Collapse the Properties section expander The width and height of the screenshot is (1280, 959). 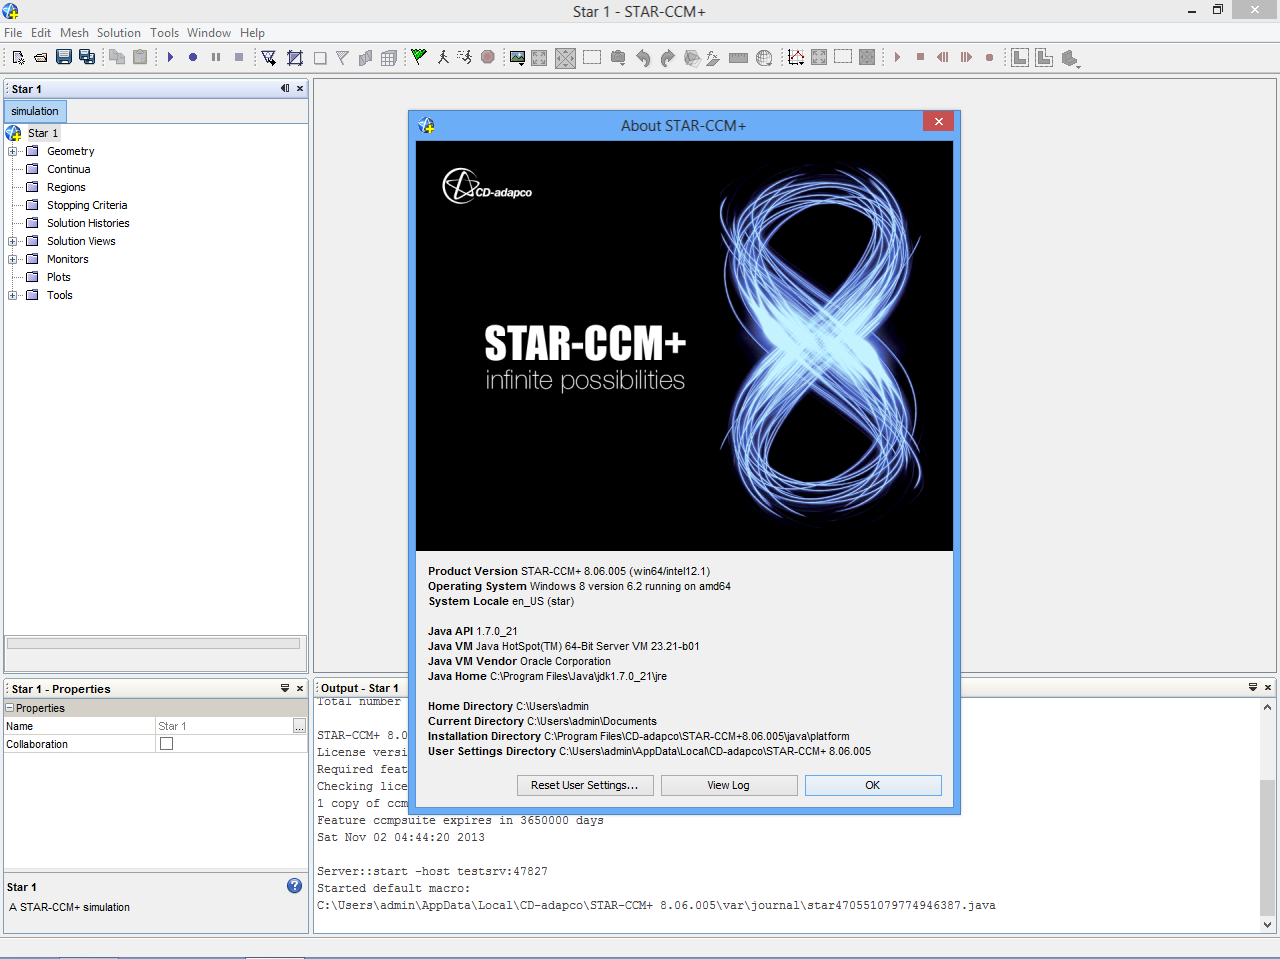coord(10,708)
